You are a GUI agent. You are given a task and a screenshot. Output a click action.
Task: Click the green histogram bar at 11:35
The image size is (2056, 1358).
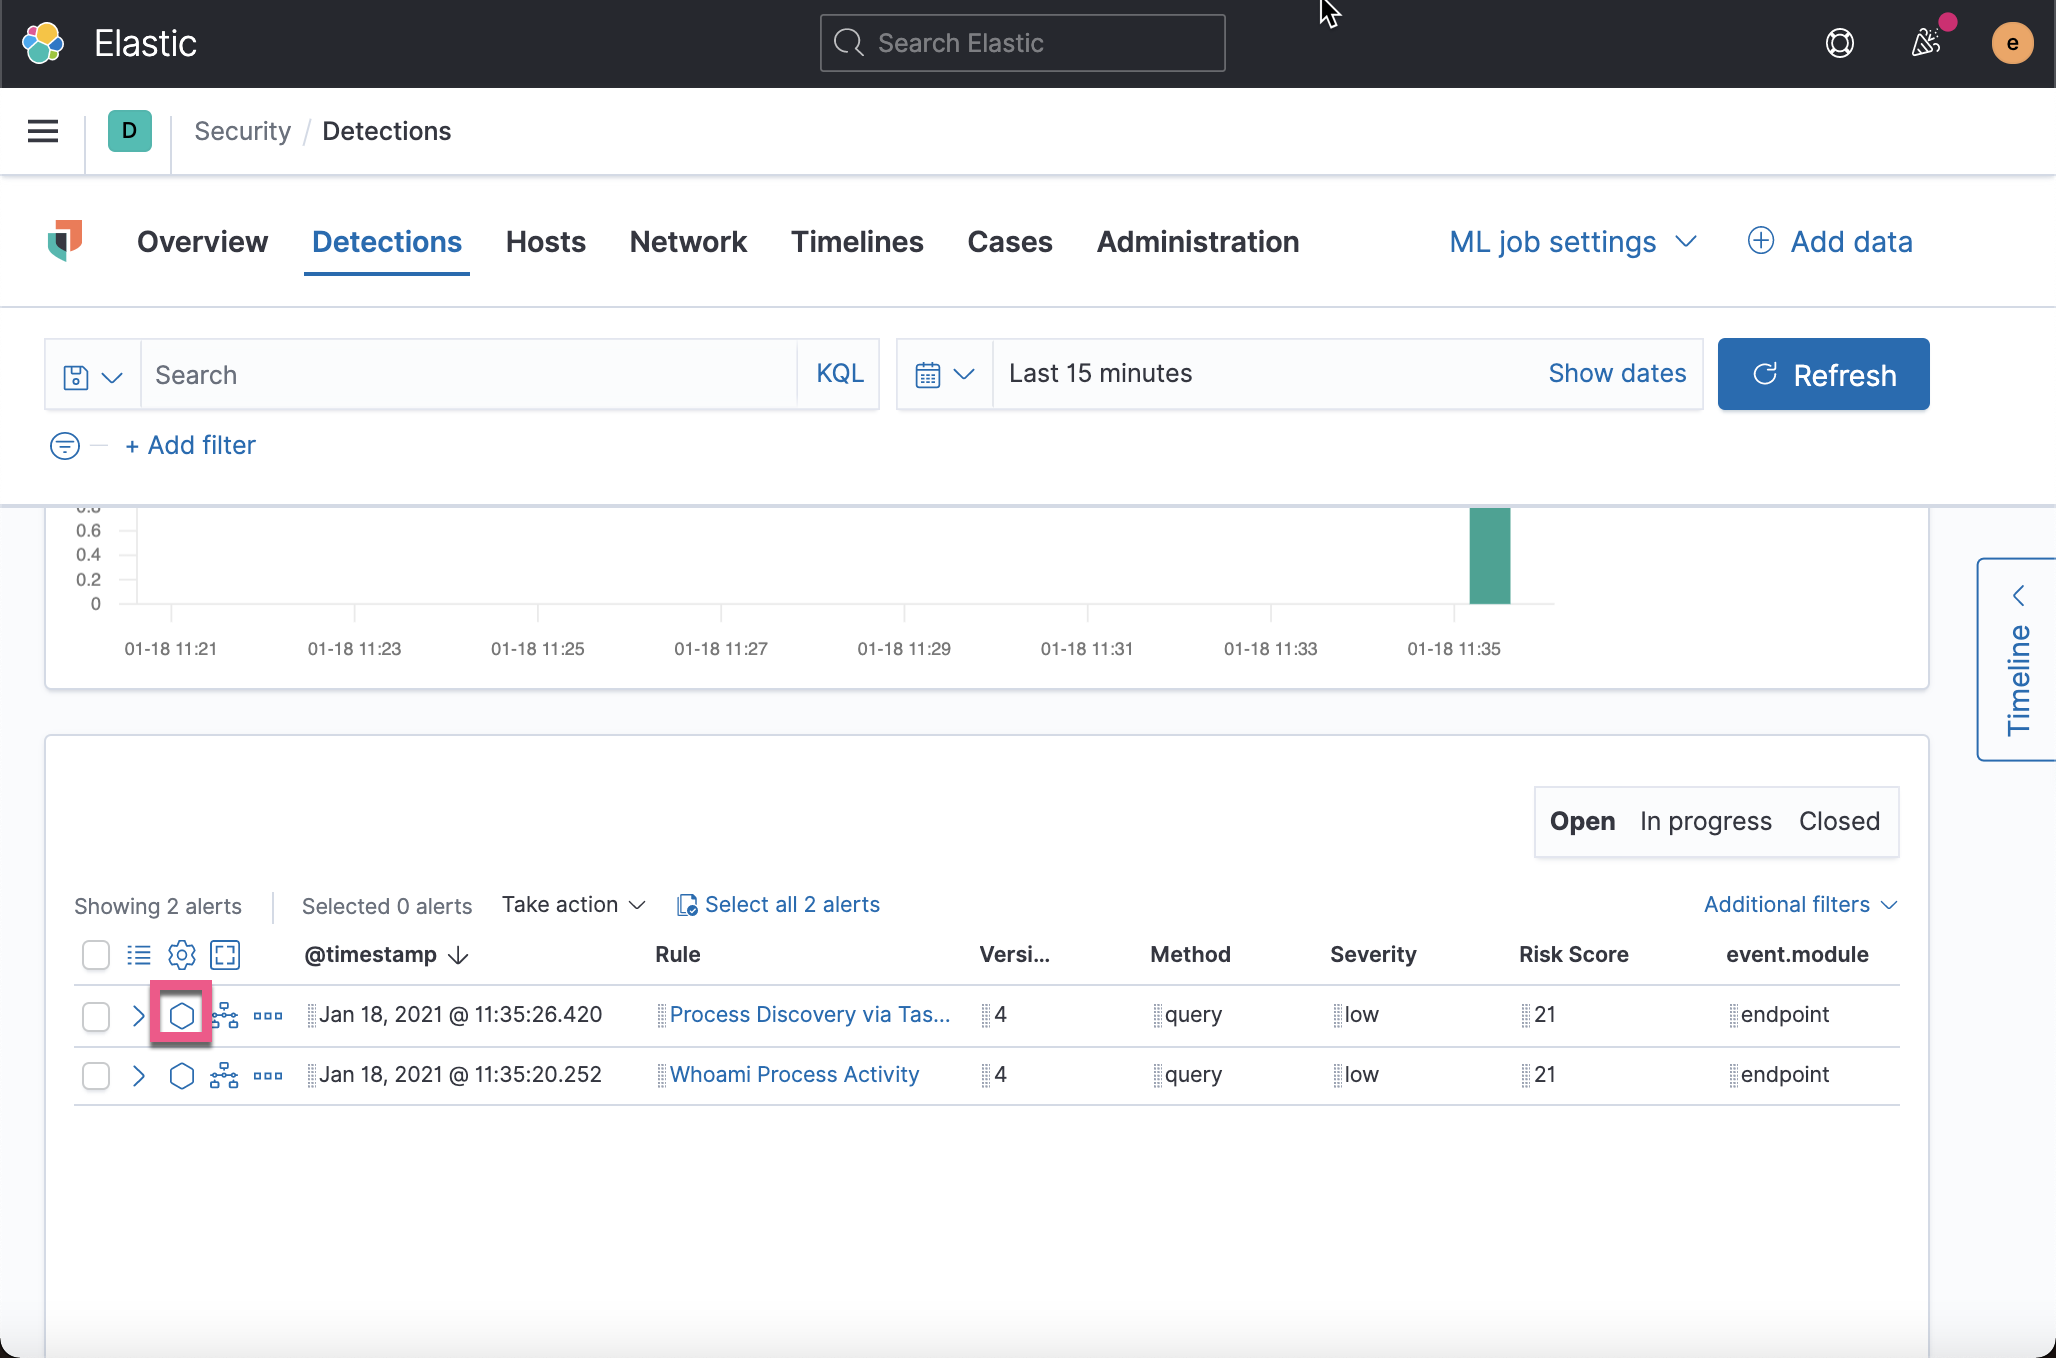pyautogui.click(x=1489, y=557)
